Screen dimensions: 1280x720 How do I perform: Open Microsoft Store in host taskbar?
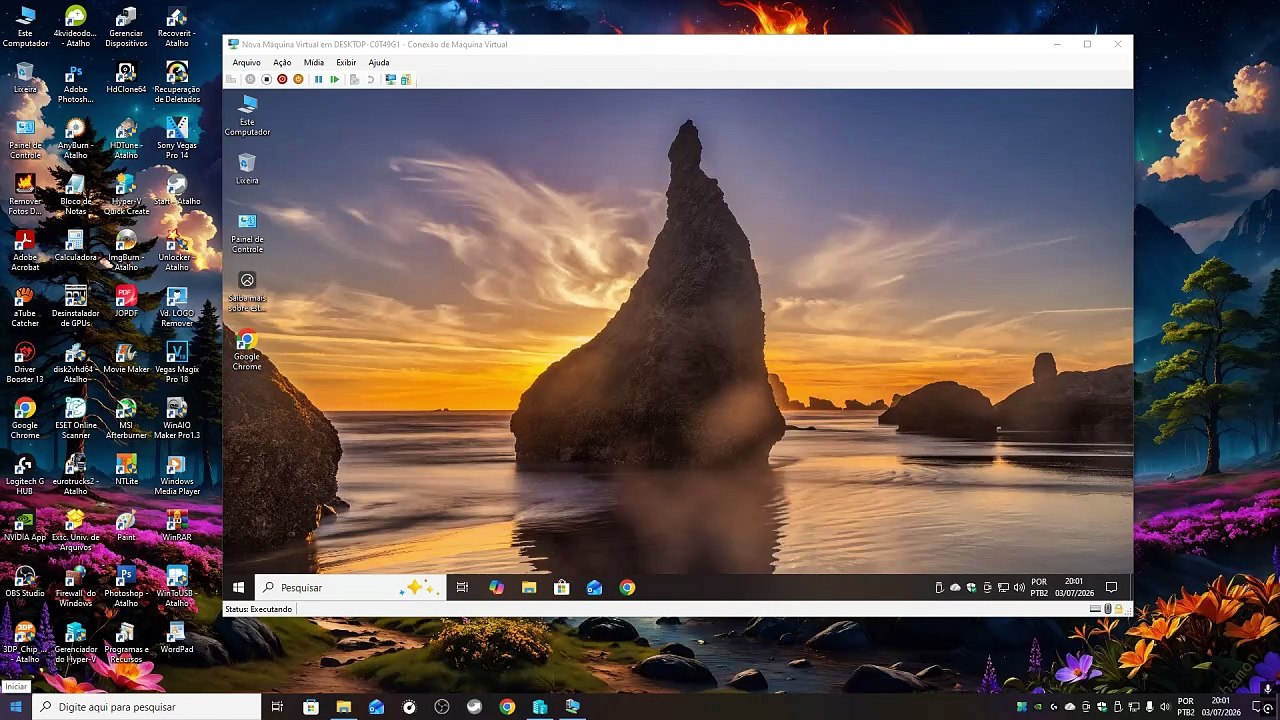[310, 707]
